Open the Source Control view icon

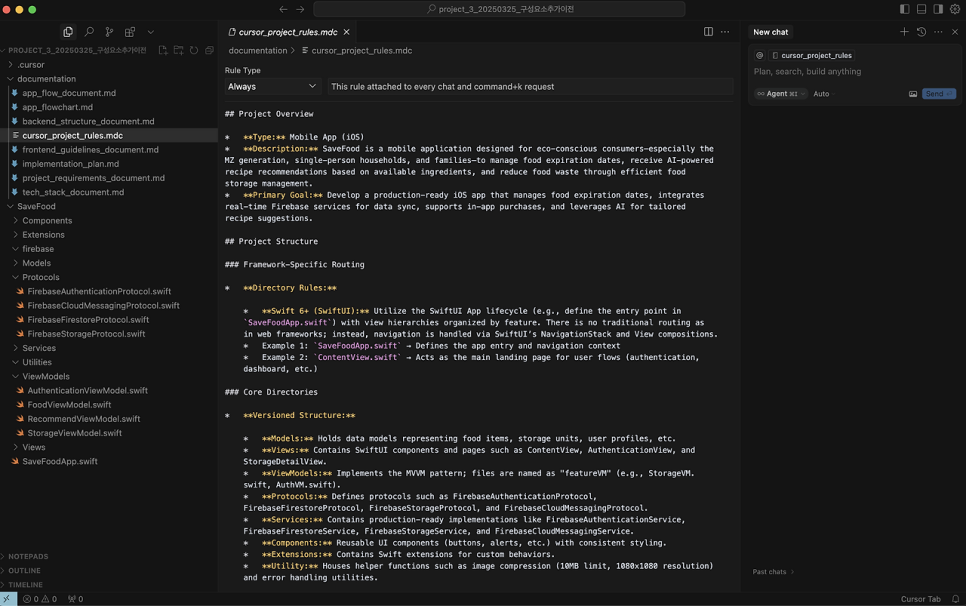click(109, 32)
